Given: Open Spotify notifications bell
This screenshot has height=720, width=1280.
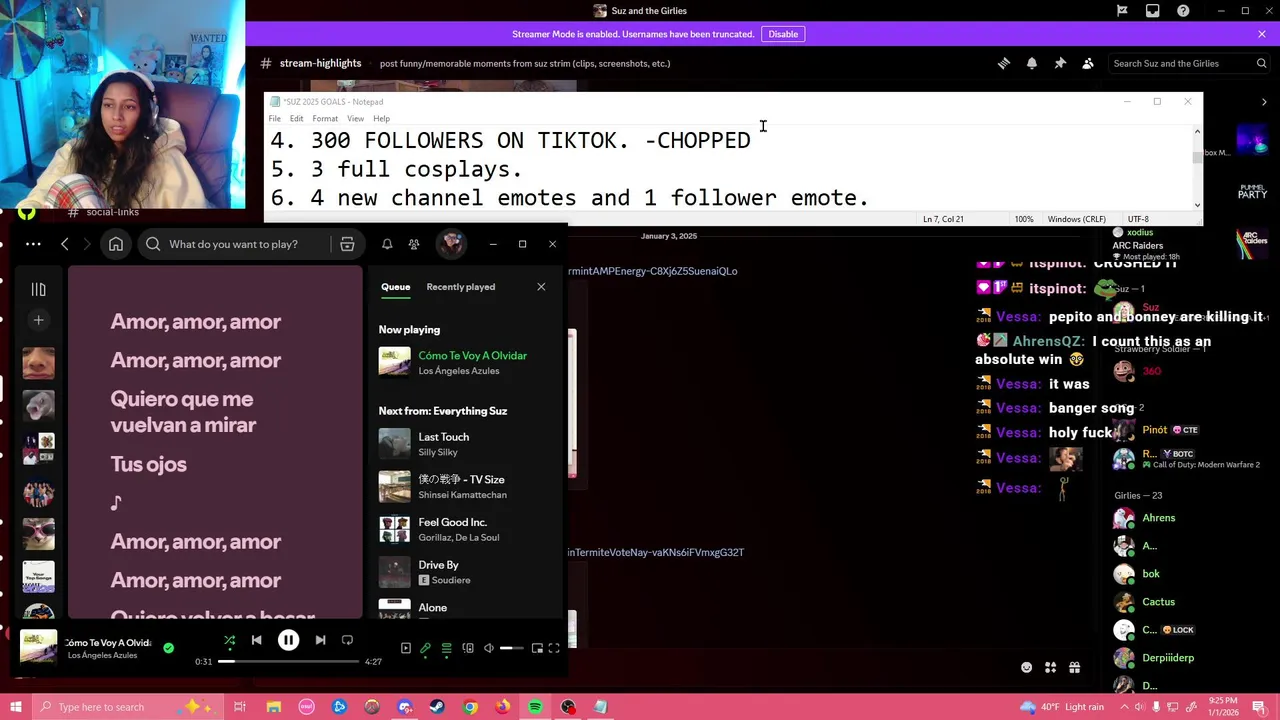Looking at the screenshot, I should [x=387, y=244].
